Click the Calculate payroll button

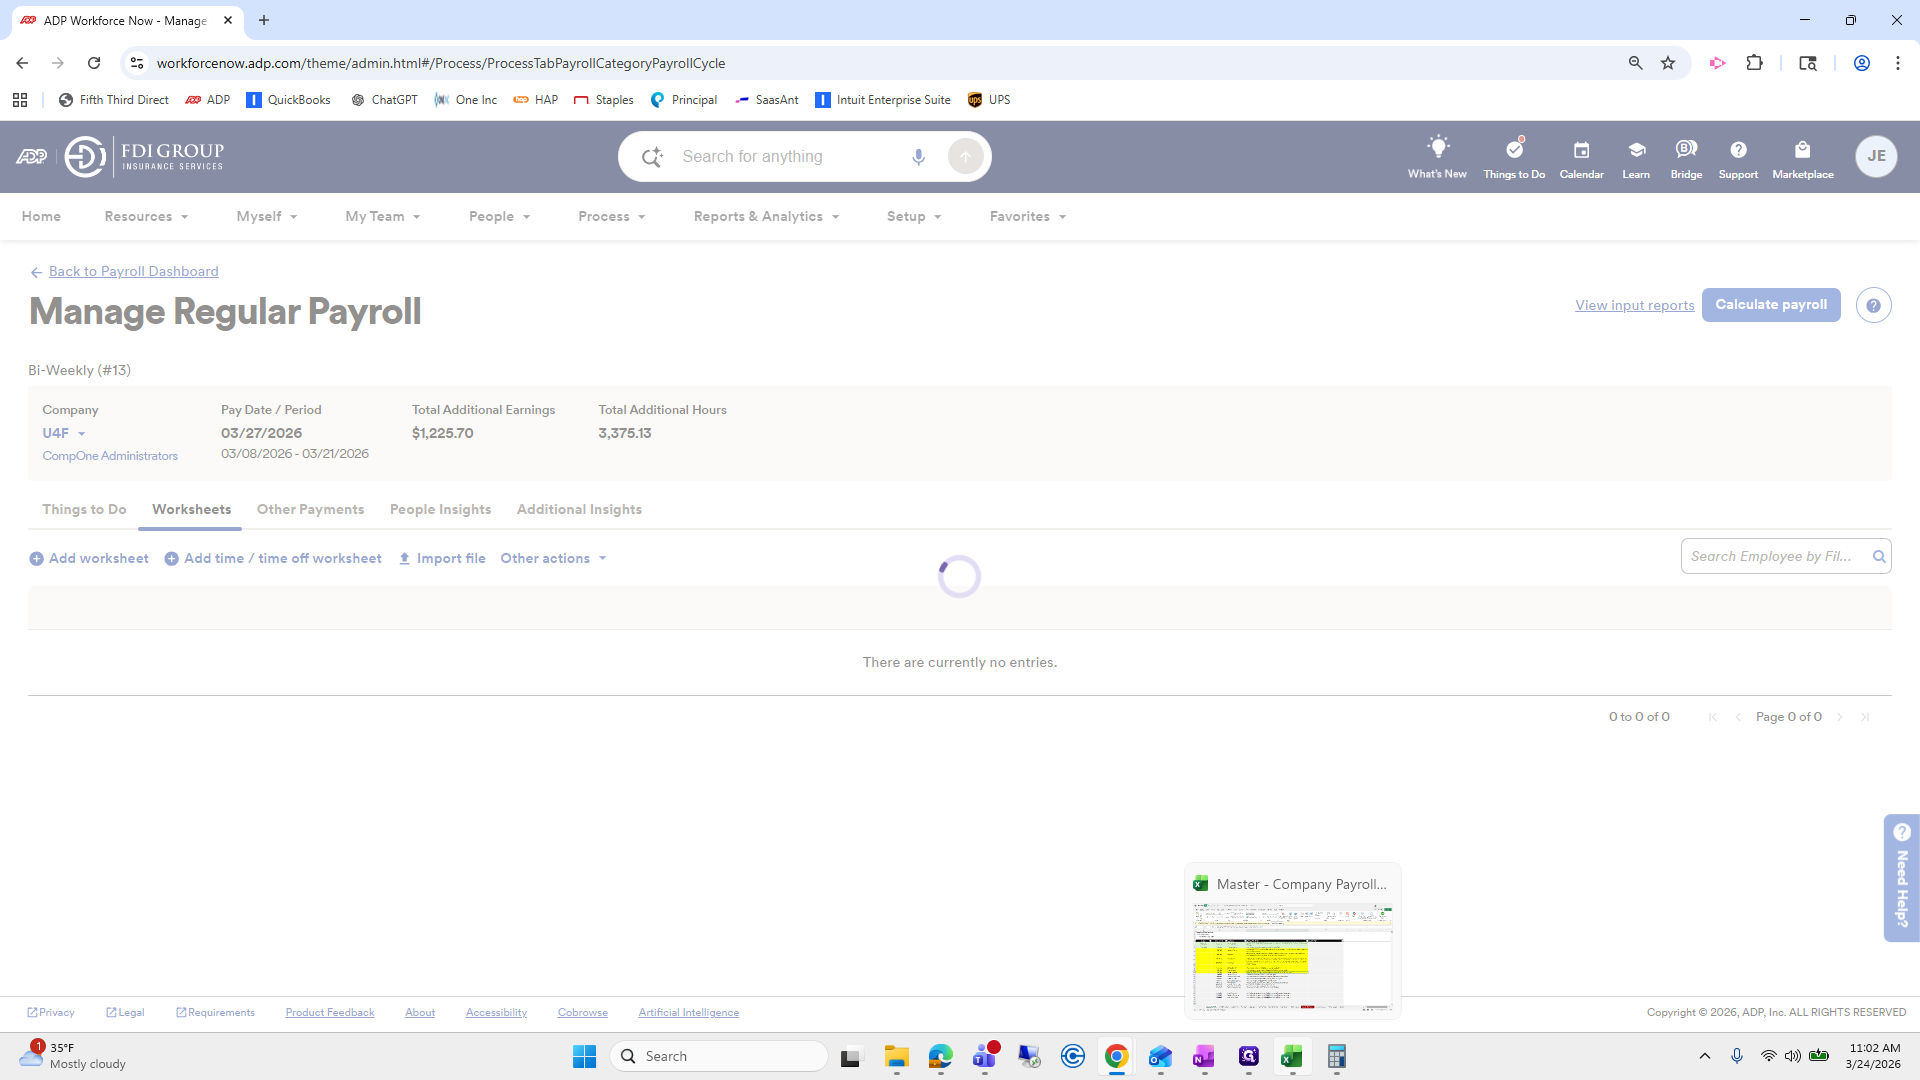point(1770,305)
